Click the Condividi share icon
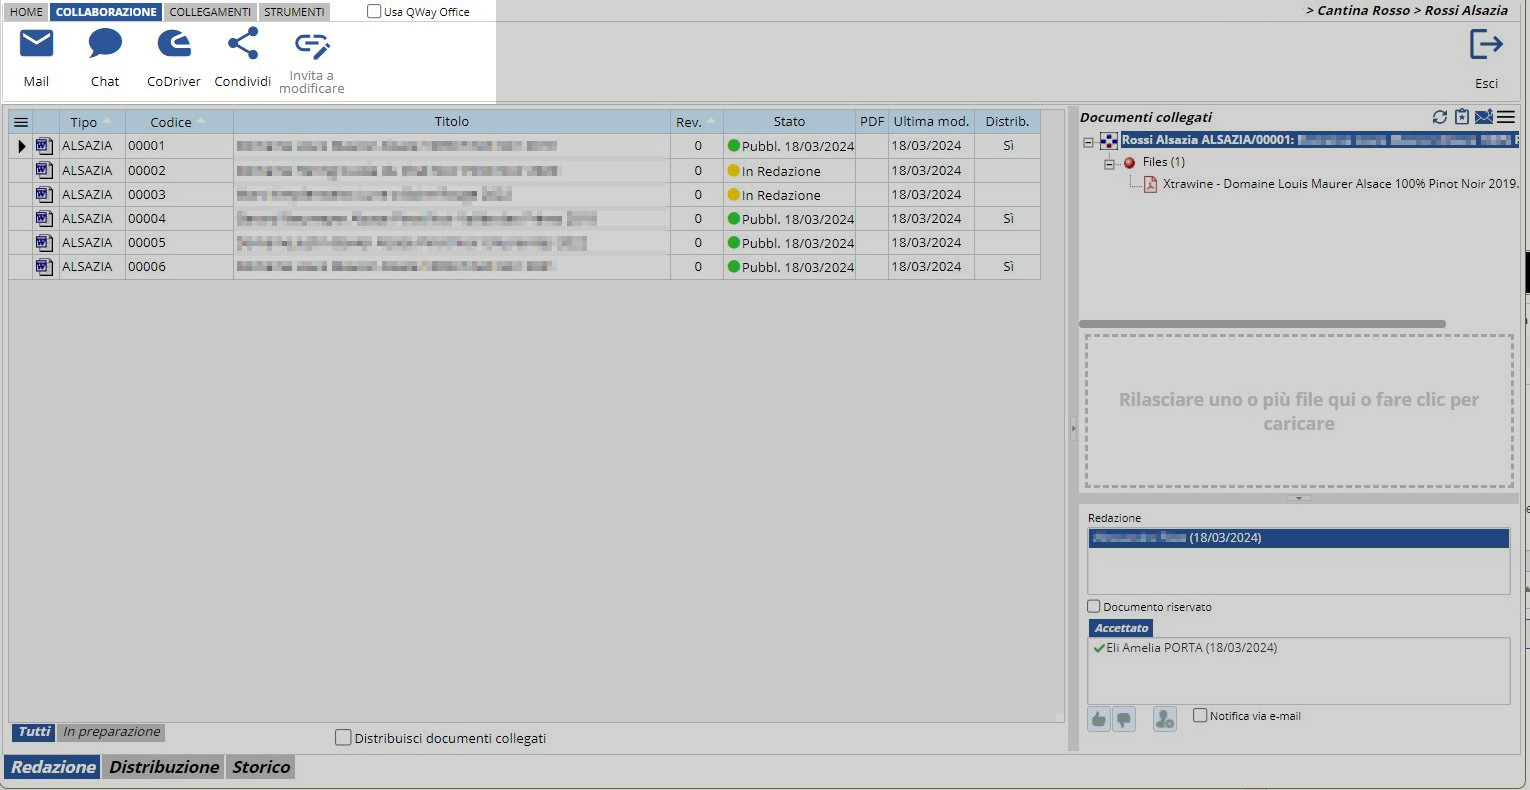The height and width of the screenshot is (790, 1530). pyautogui.click(x=243, y=45)
